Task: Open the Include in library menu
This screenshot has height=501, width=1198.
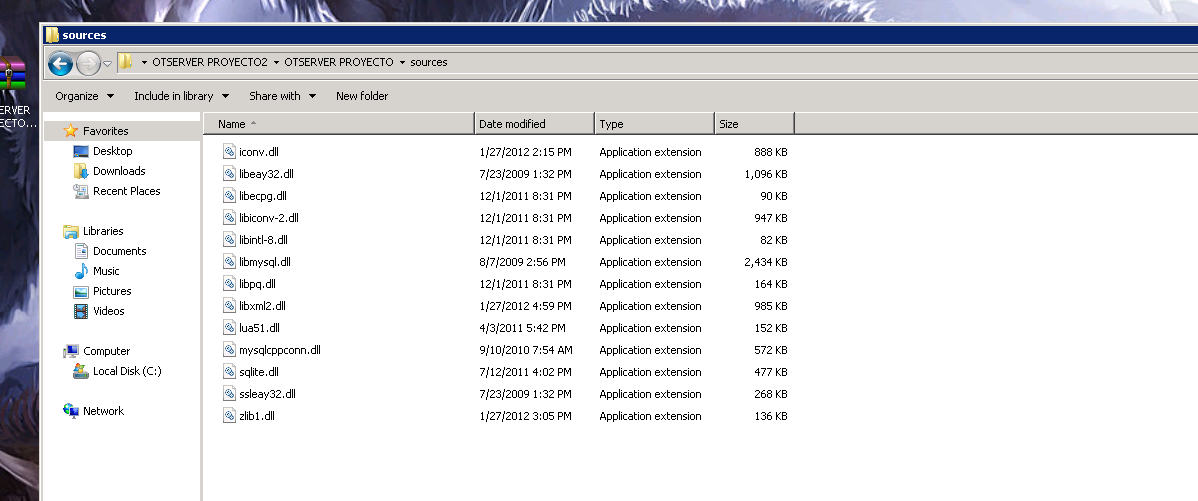Action: 182,96
